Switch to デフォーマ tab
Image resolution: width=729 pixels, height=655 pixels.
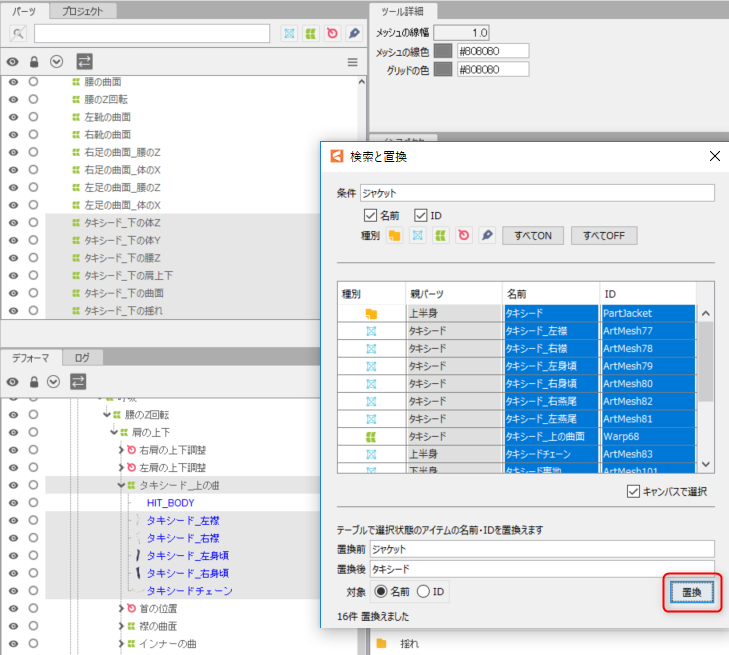31,357
